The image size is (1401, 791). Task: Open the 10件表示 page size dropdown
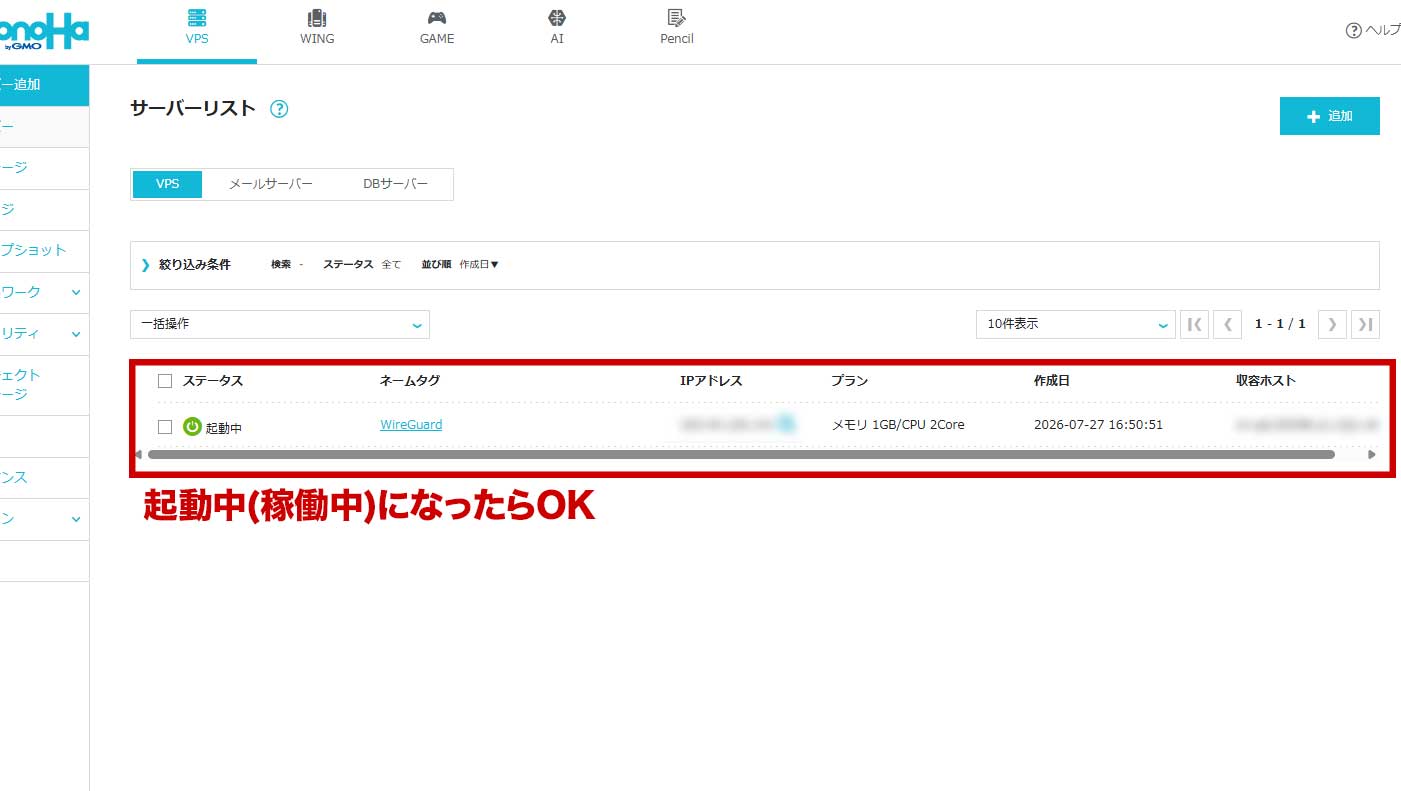(1075, 324)
